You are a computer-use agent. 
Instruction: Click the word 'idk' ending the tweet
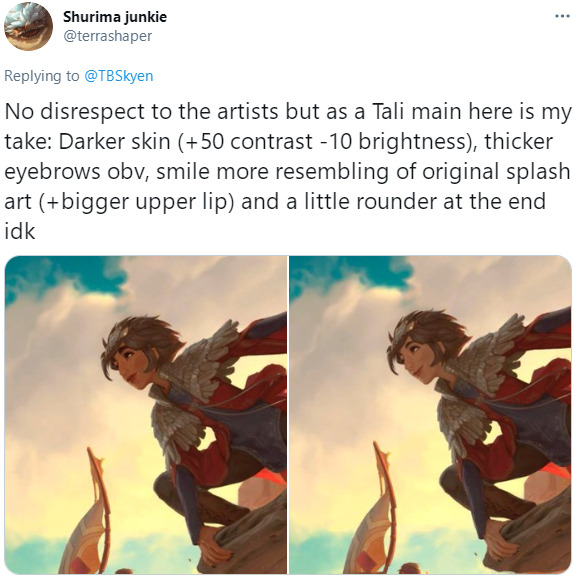point(20,231)
